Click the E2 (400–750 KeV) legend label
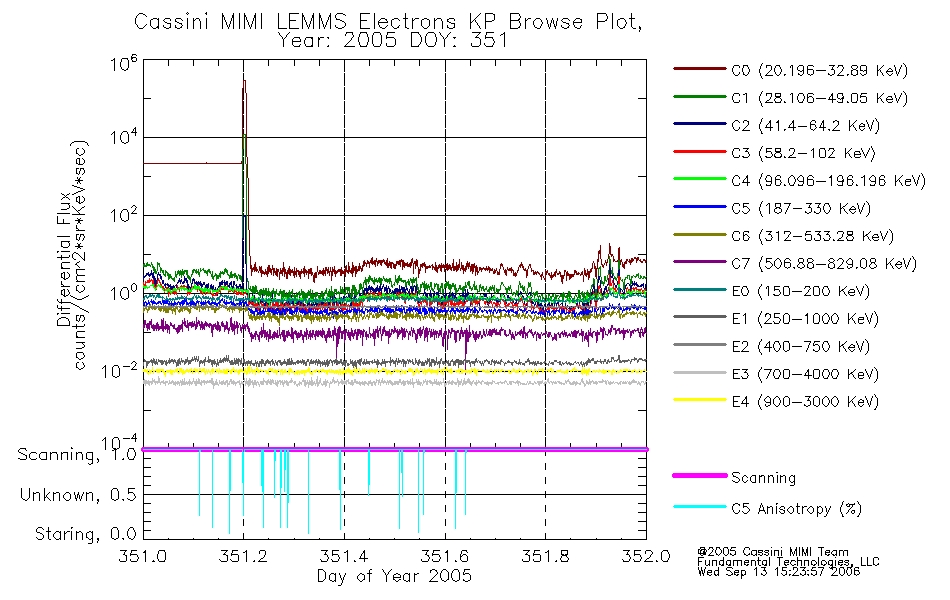 pos(800,347)
